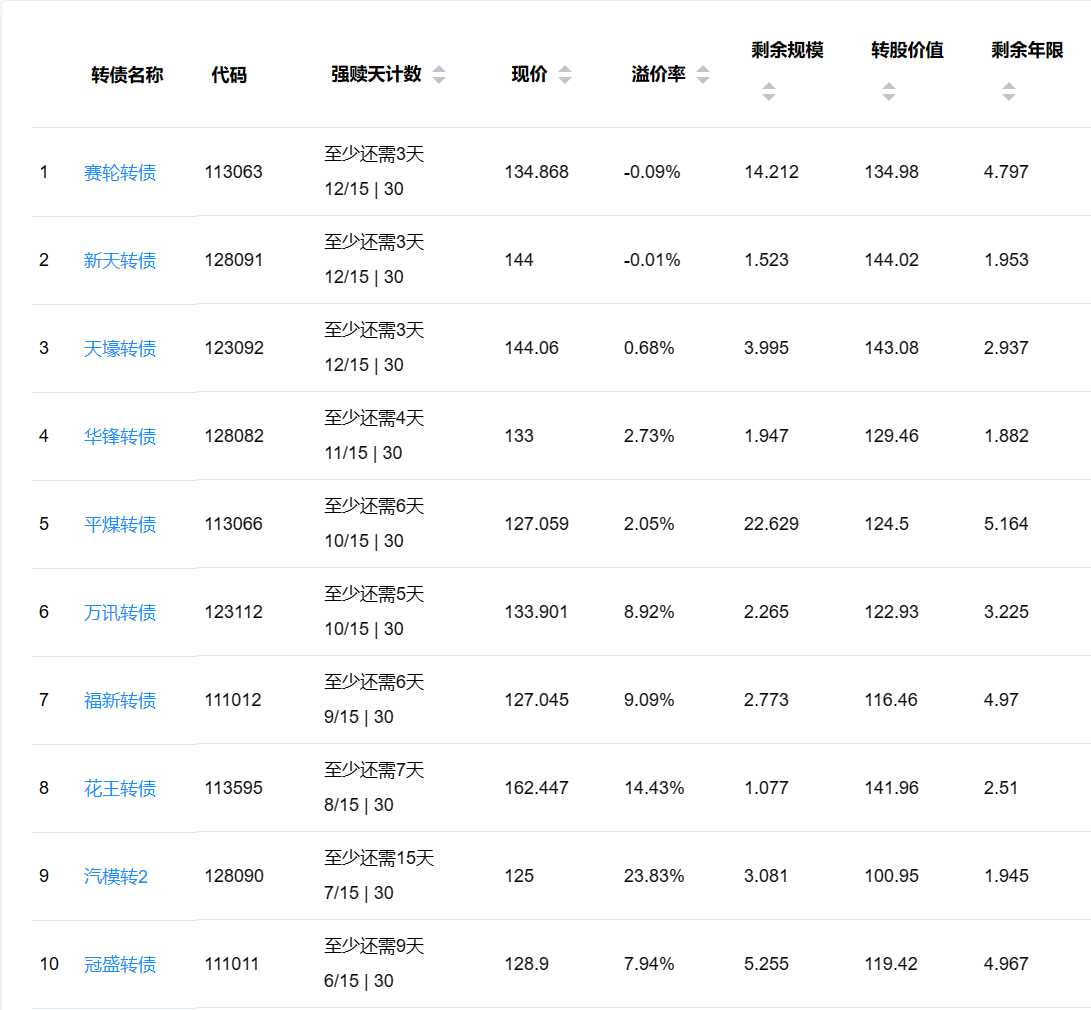Open the 花王转债 link
This screenshot has width=1091, height=1010.
(120, 789)
